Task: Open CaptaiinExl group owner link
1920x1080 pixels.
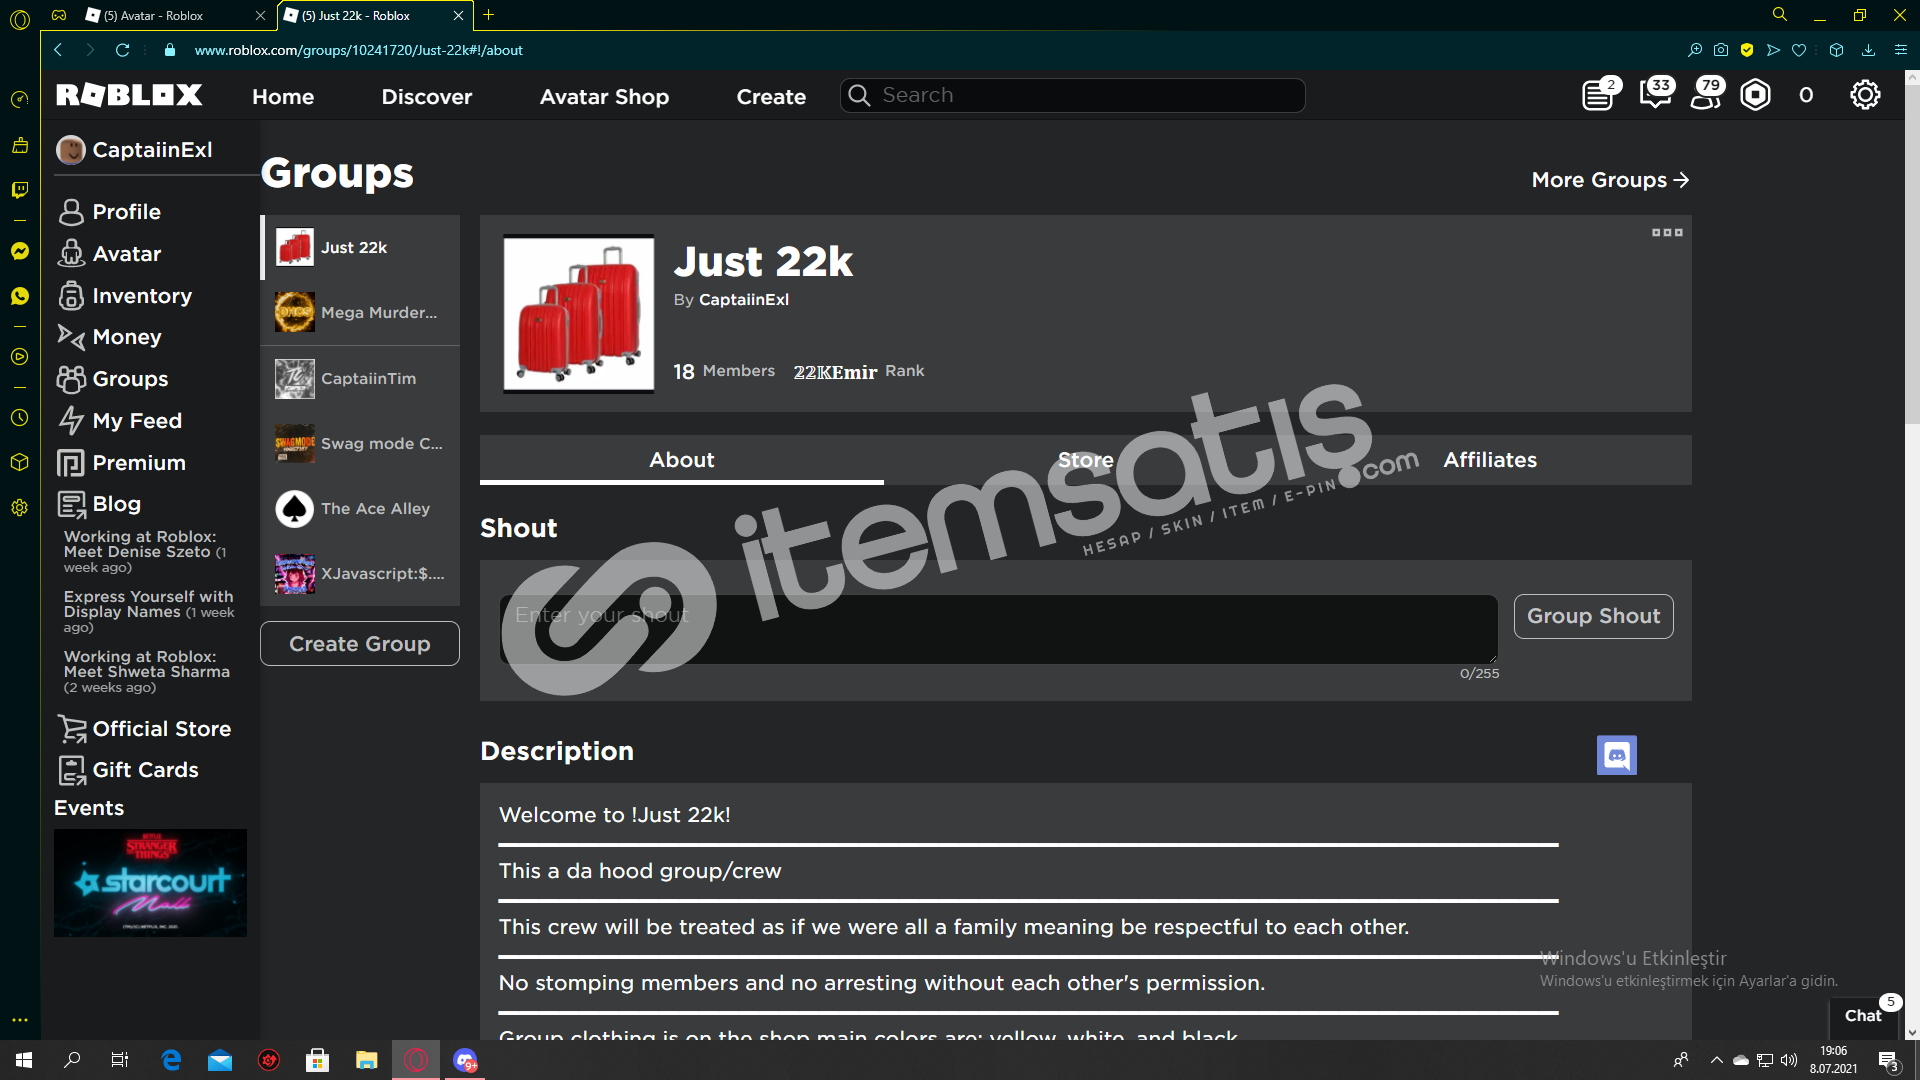Action: (744, 300)
